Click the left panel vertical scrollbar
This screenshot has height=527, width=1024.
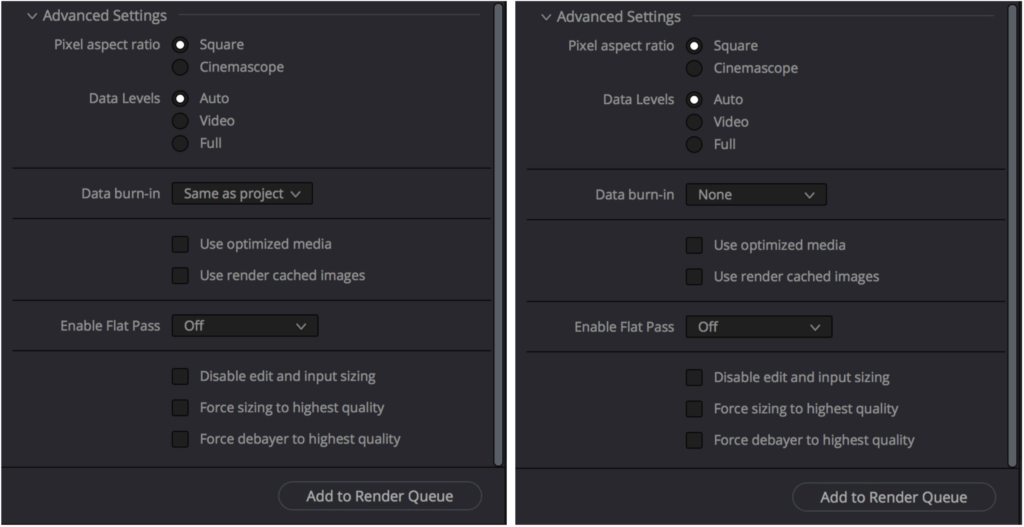(498, 234)
